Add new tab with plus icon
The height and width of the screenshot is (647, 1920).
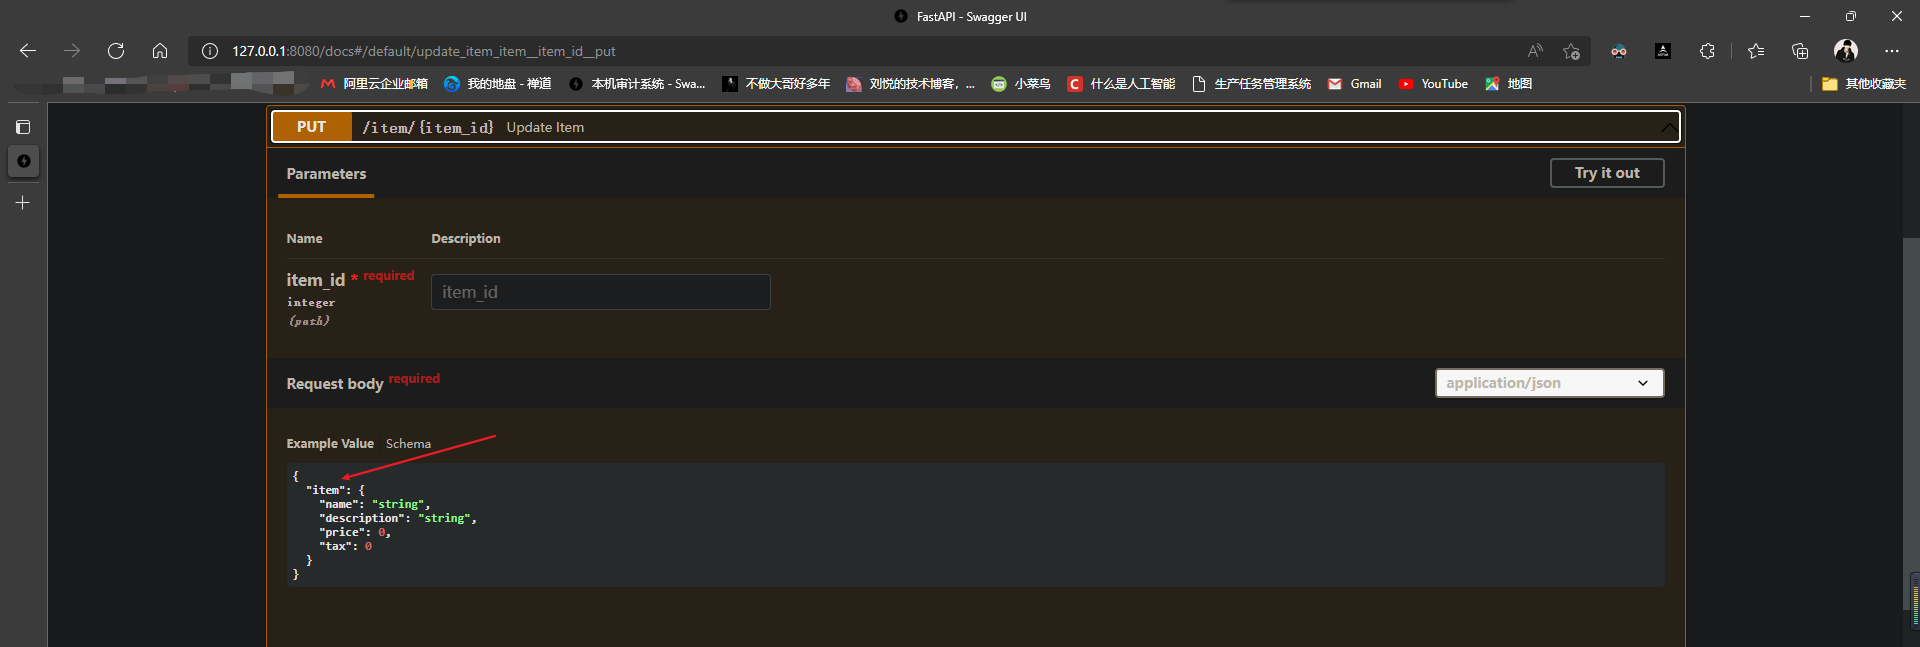(23, 203)
